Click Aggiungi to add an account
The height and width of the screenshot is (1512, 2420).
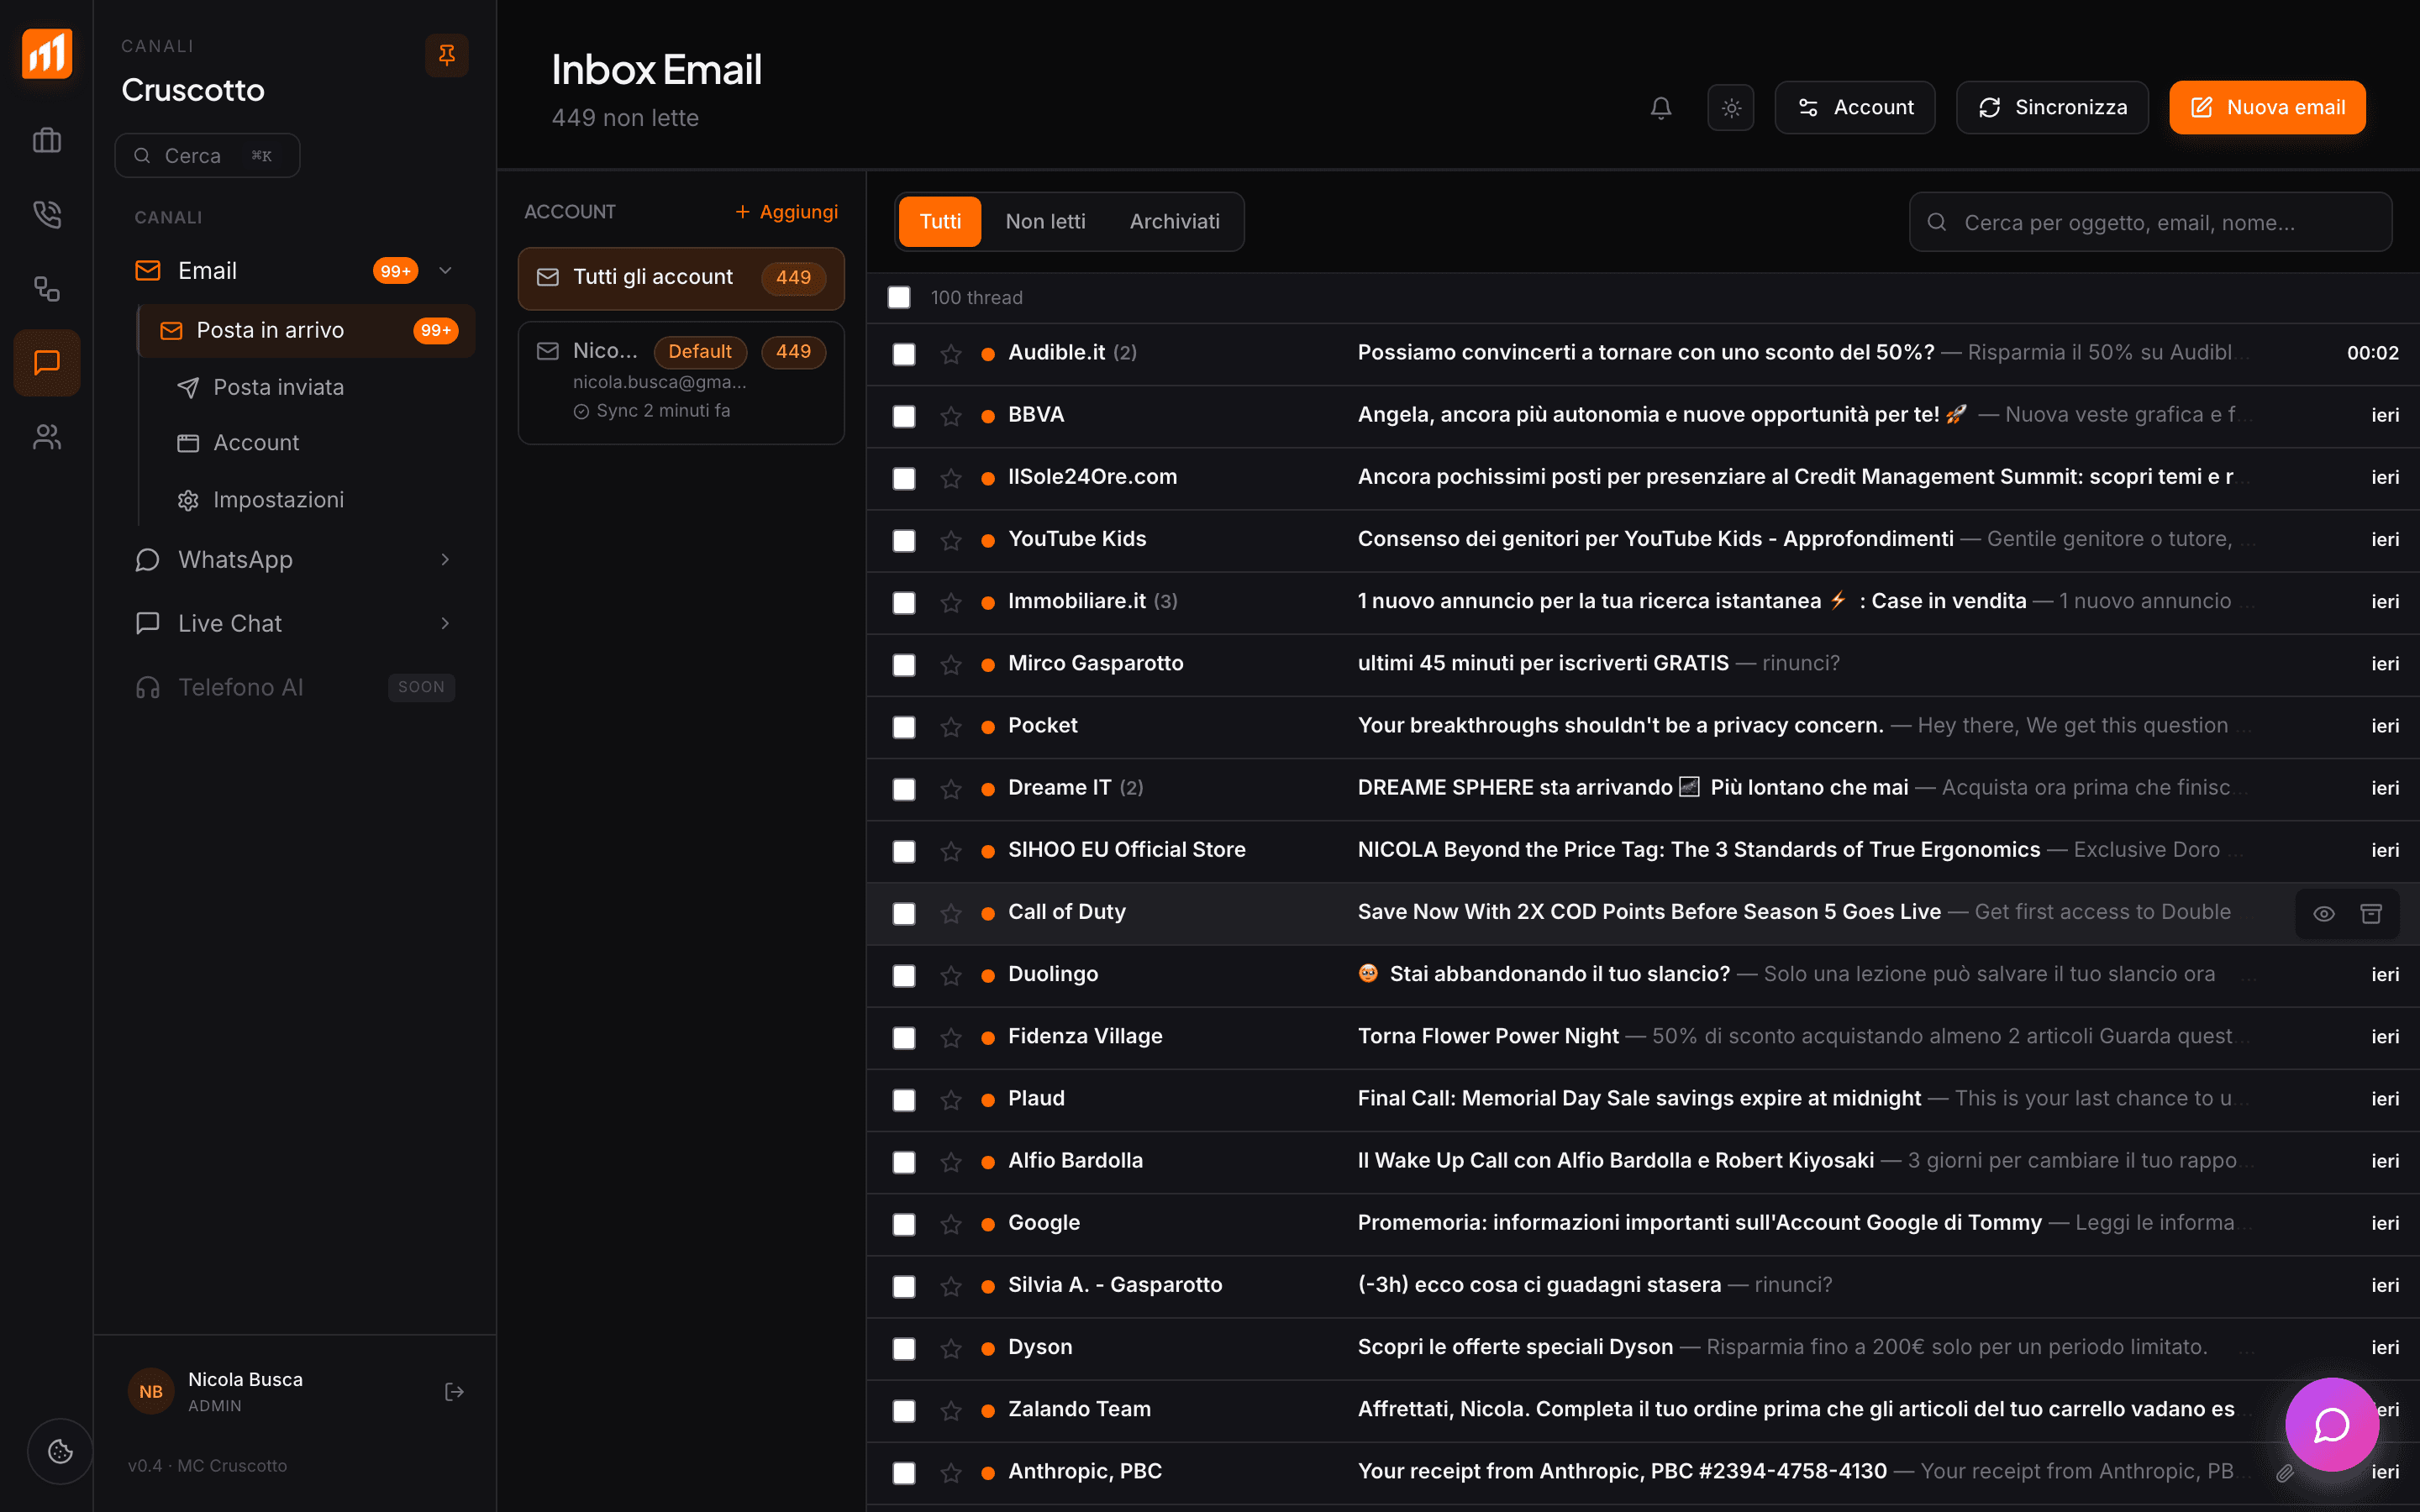click(x=787, y=212)
